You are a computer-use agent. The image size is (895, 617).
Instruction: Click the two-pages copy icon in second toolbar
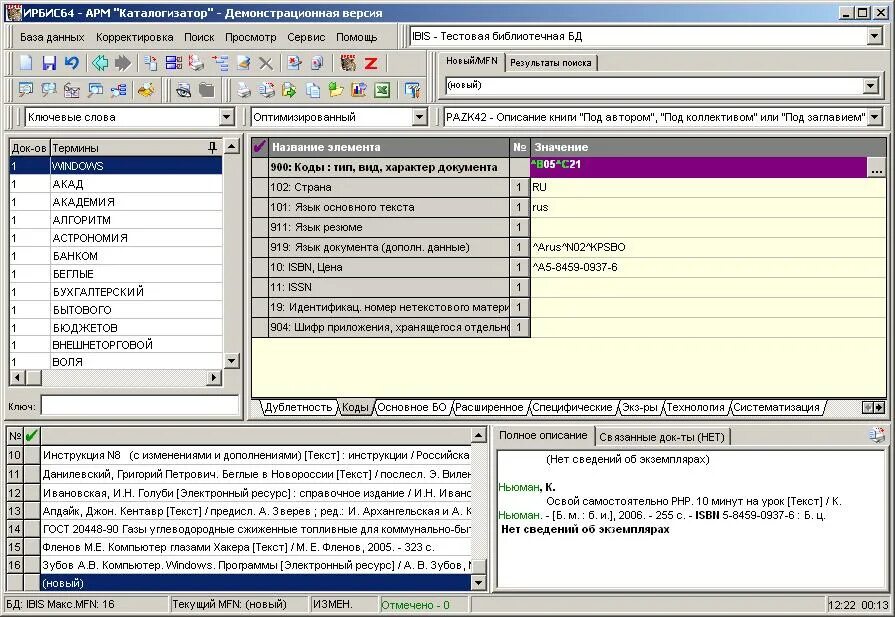313,90
